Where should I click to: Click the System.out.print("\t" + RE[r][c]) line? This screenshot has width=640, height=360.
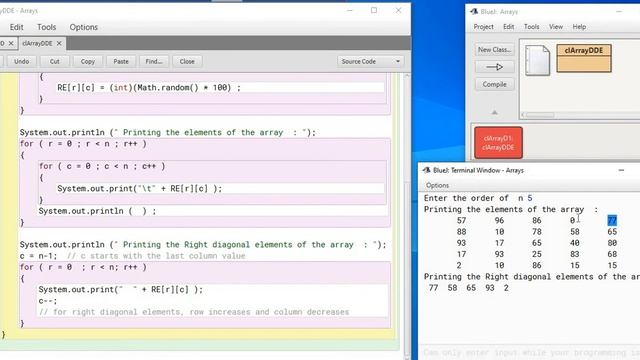click(140, 189)
